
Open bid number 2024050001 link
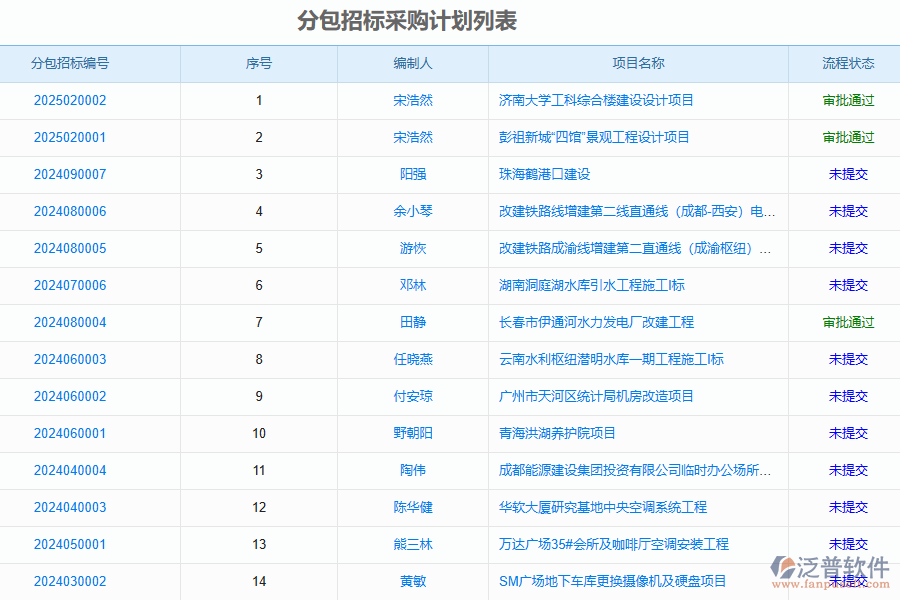pos(70,544)
